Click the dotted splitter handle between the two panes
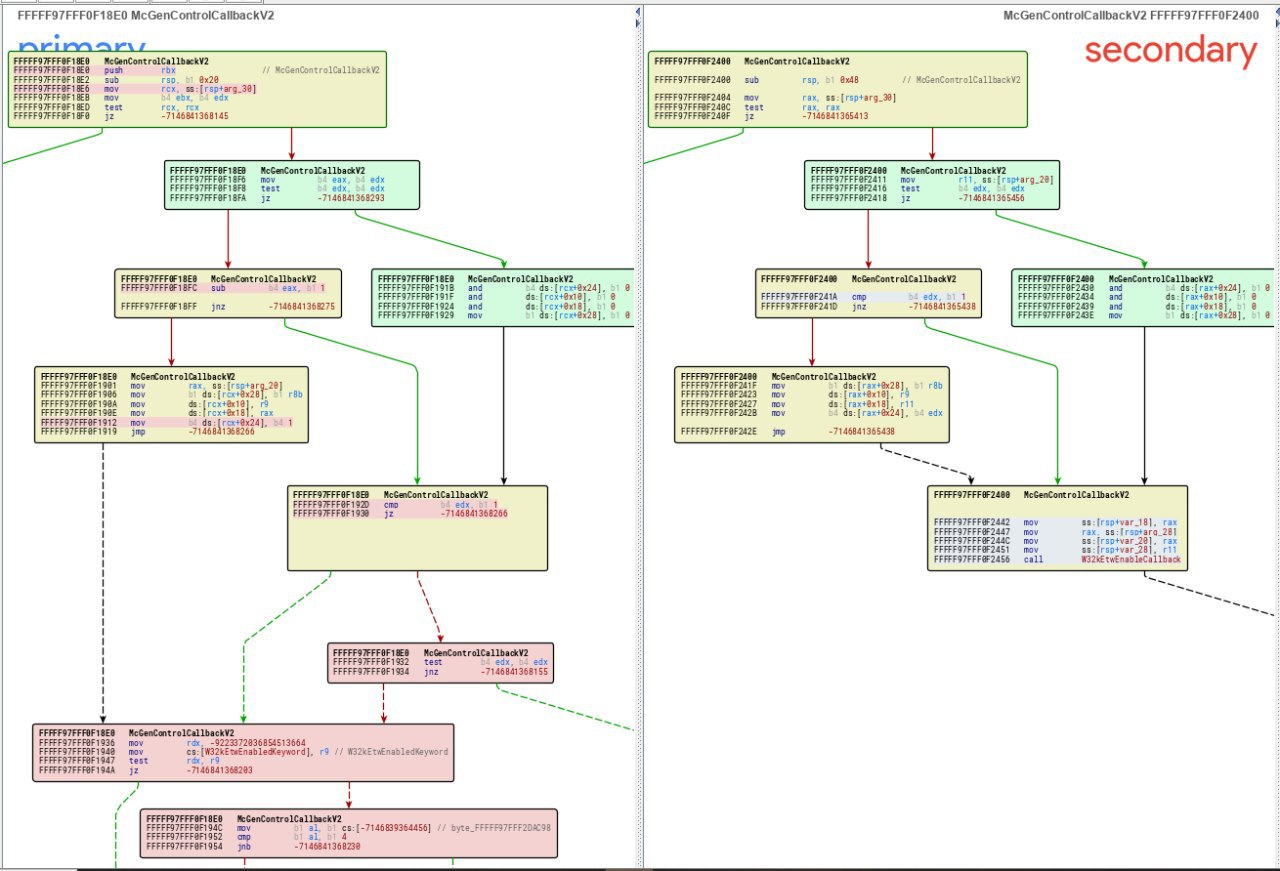Image resolution: width=1280 pixels, height=871 pixels. (640, 435)
